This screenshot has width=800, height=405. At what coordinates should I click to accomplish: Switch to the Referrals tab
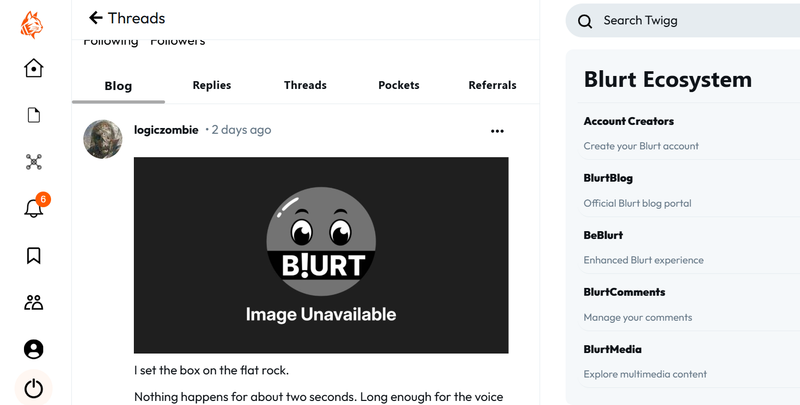coord(492,86)
